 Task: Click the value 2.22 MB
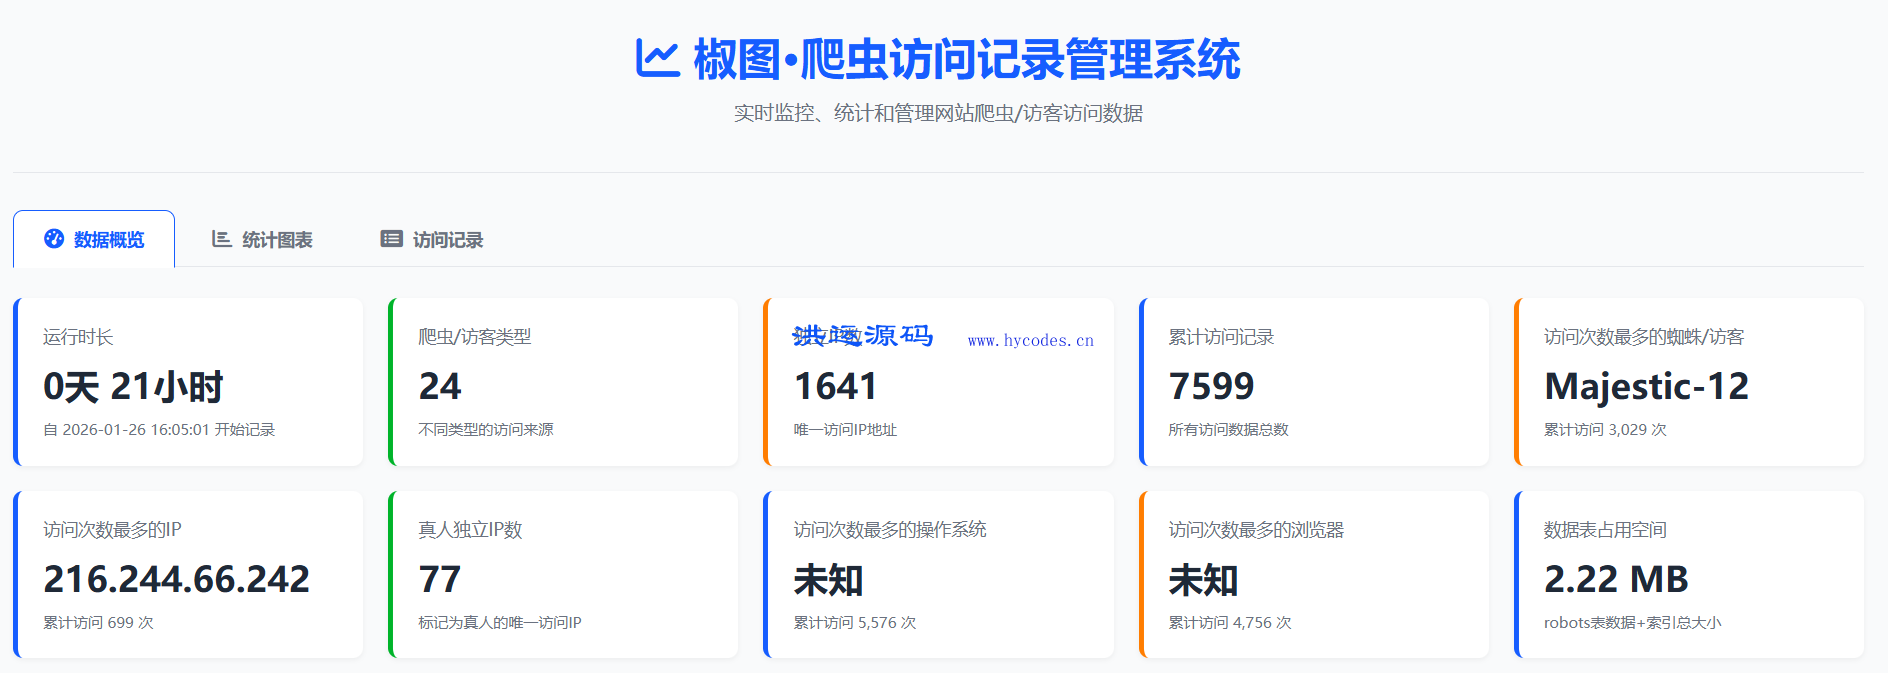(x=1616, y=579)
